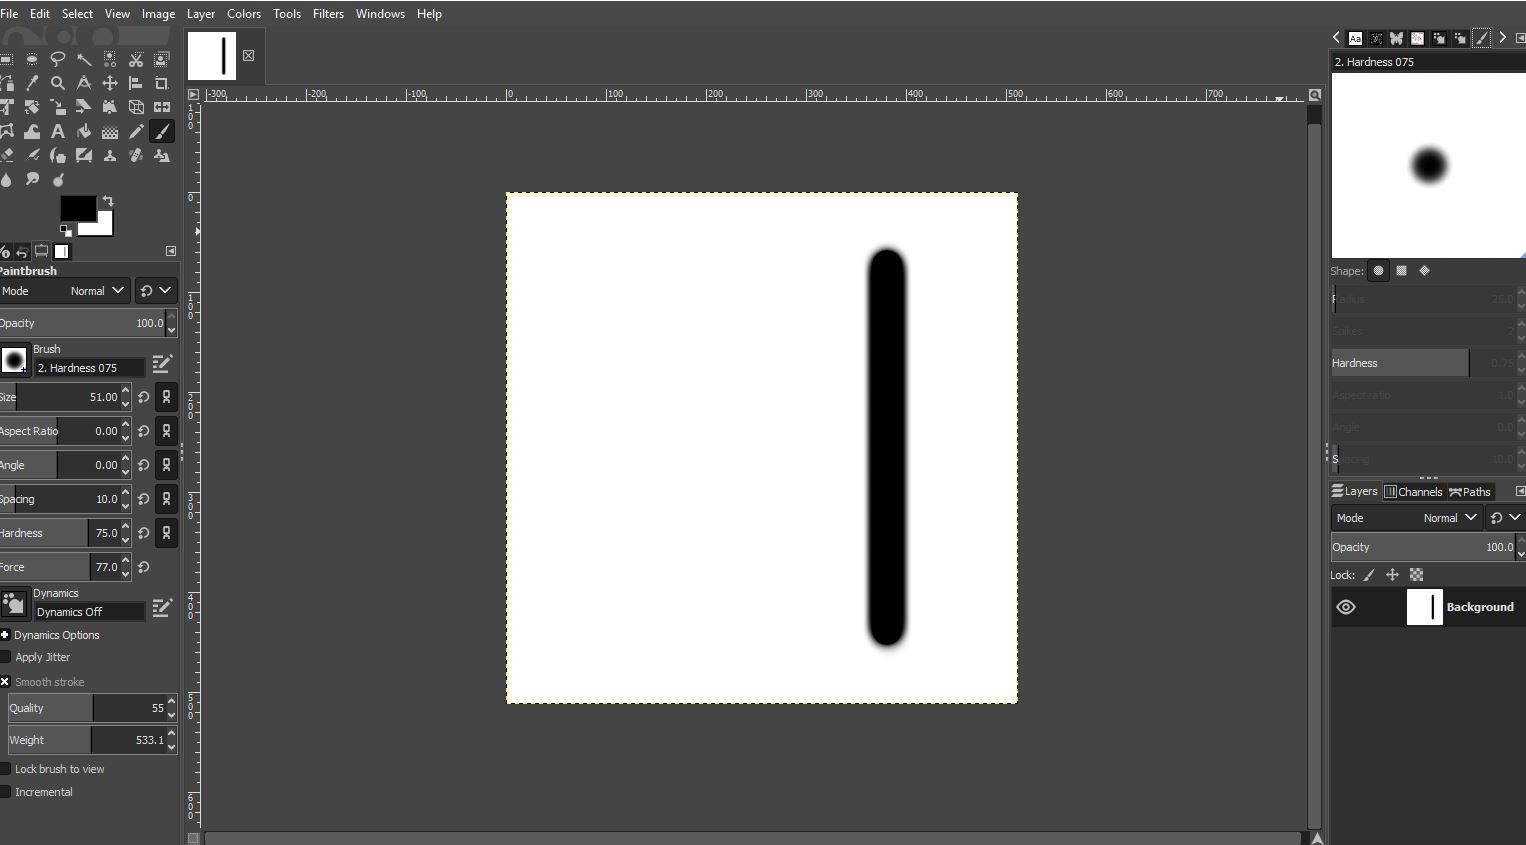Click the Background layer thumbnail
Viewport: 1526px width, 845px height.
pos(1424,607)
